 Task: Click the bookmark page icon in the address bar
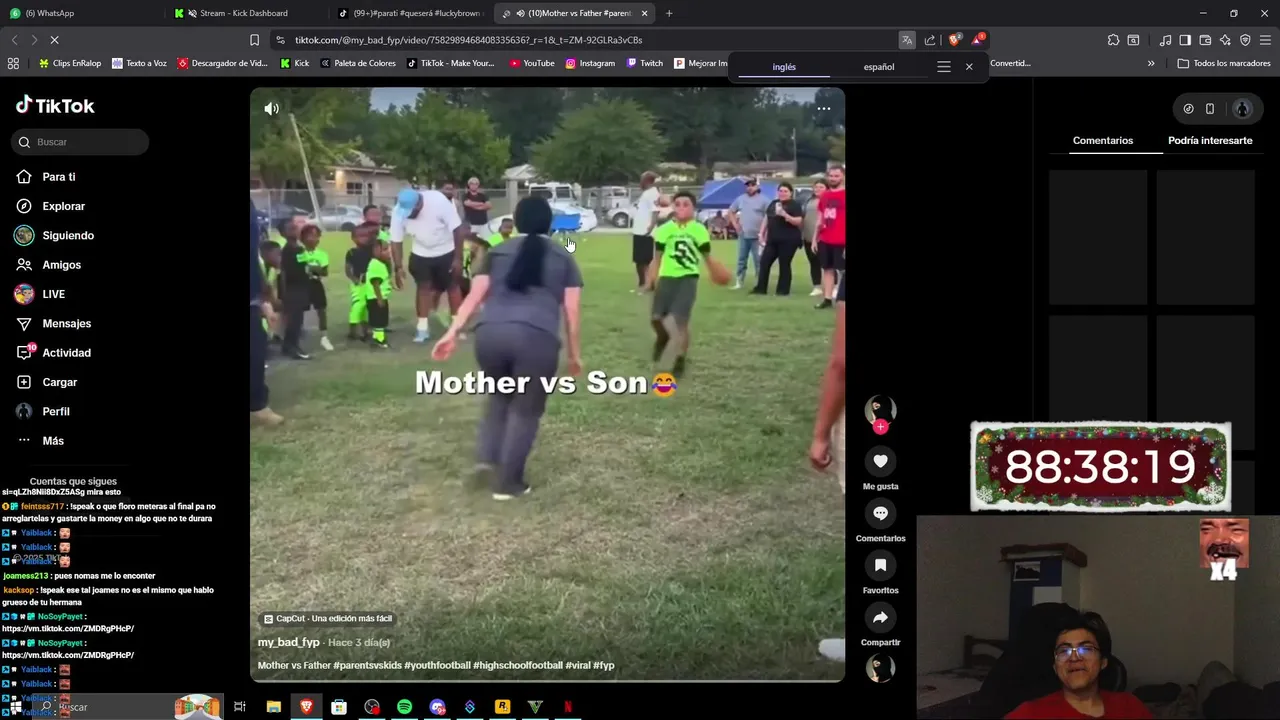(254, 40)
